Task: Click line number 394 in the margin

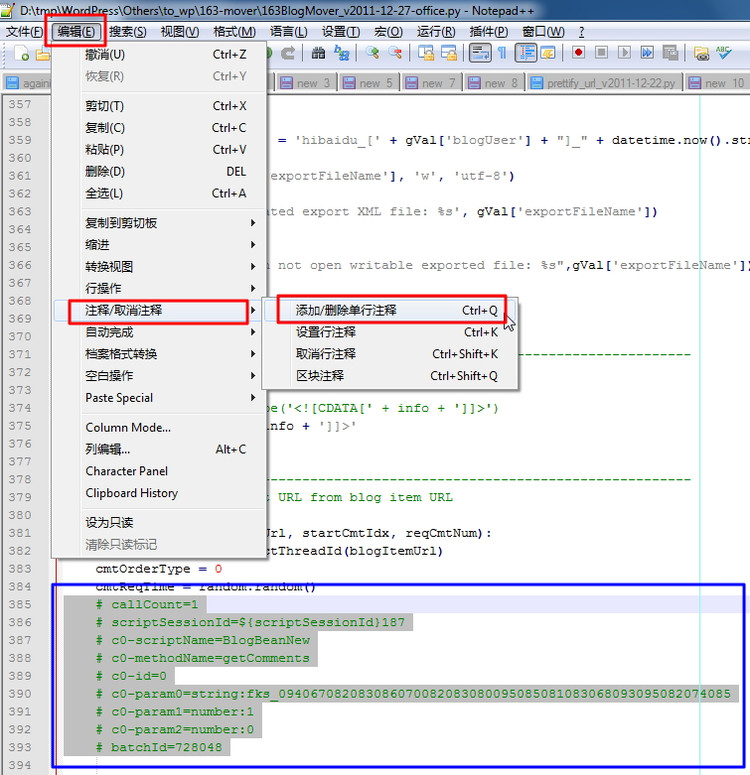Action: tap(19, 766)
